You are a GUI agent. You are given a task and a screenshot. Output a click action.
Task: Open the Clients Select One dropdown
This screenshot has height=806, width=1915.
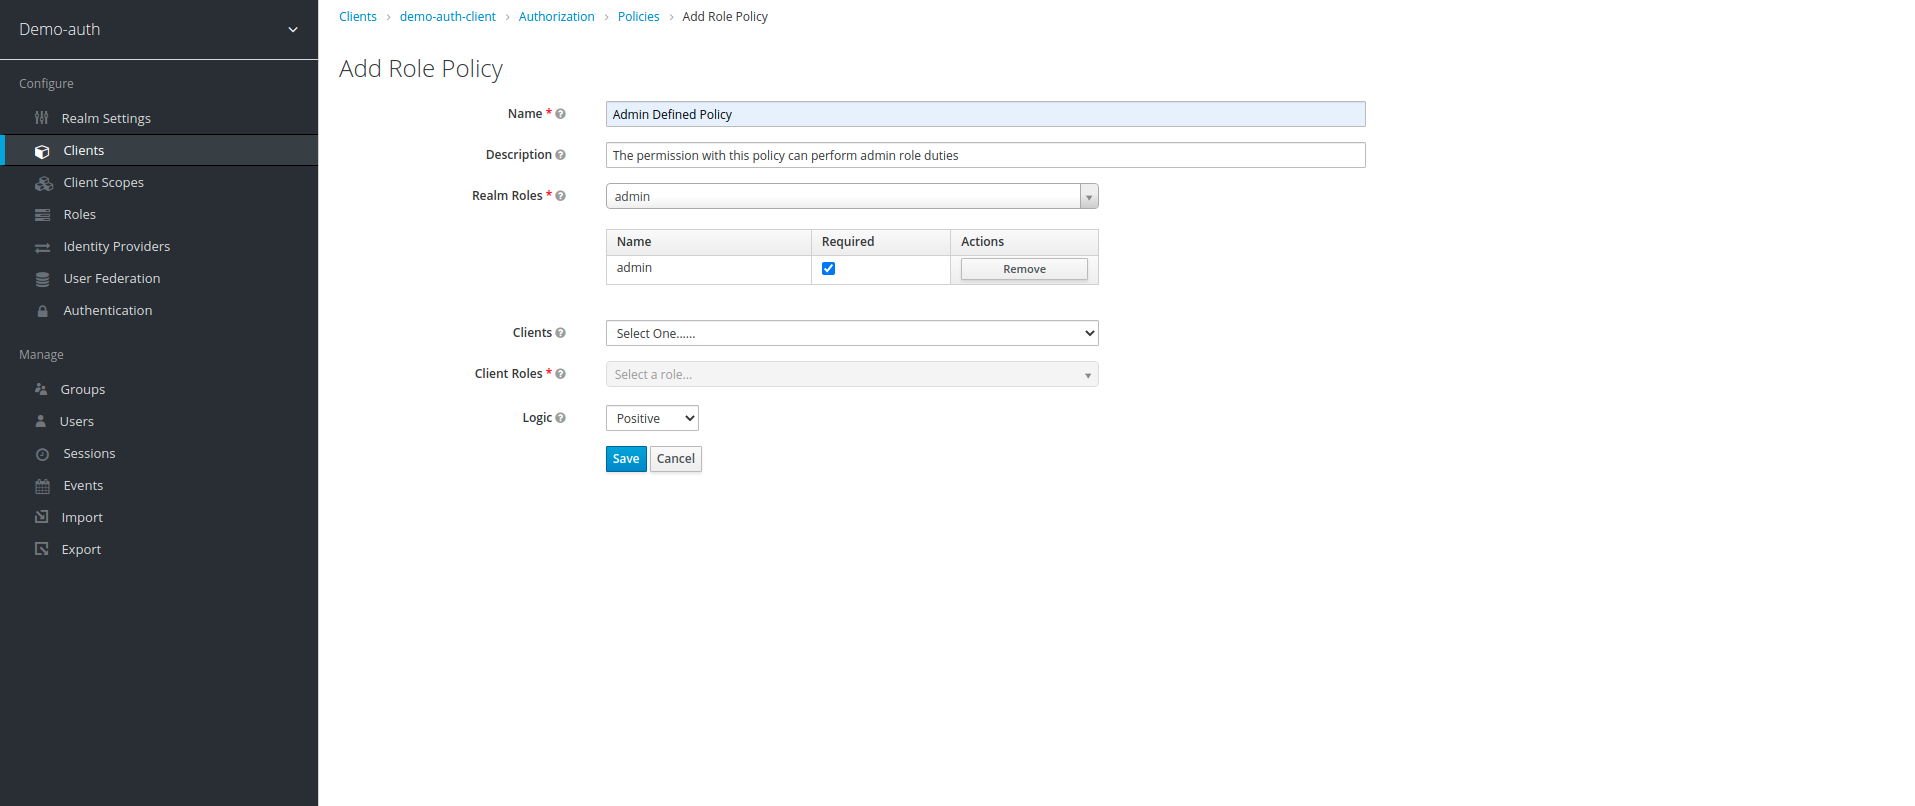pos(851,333)
